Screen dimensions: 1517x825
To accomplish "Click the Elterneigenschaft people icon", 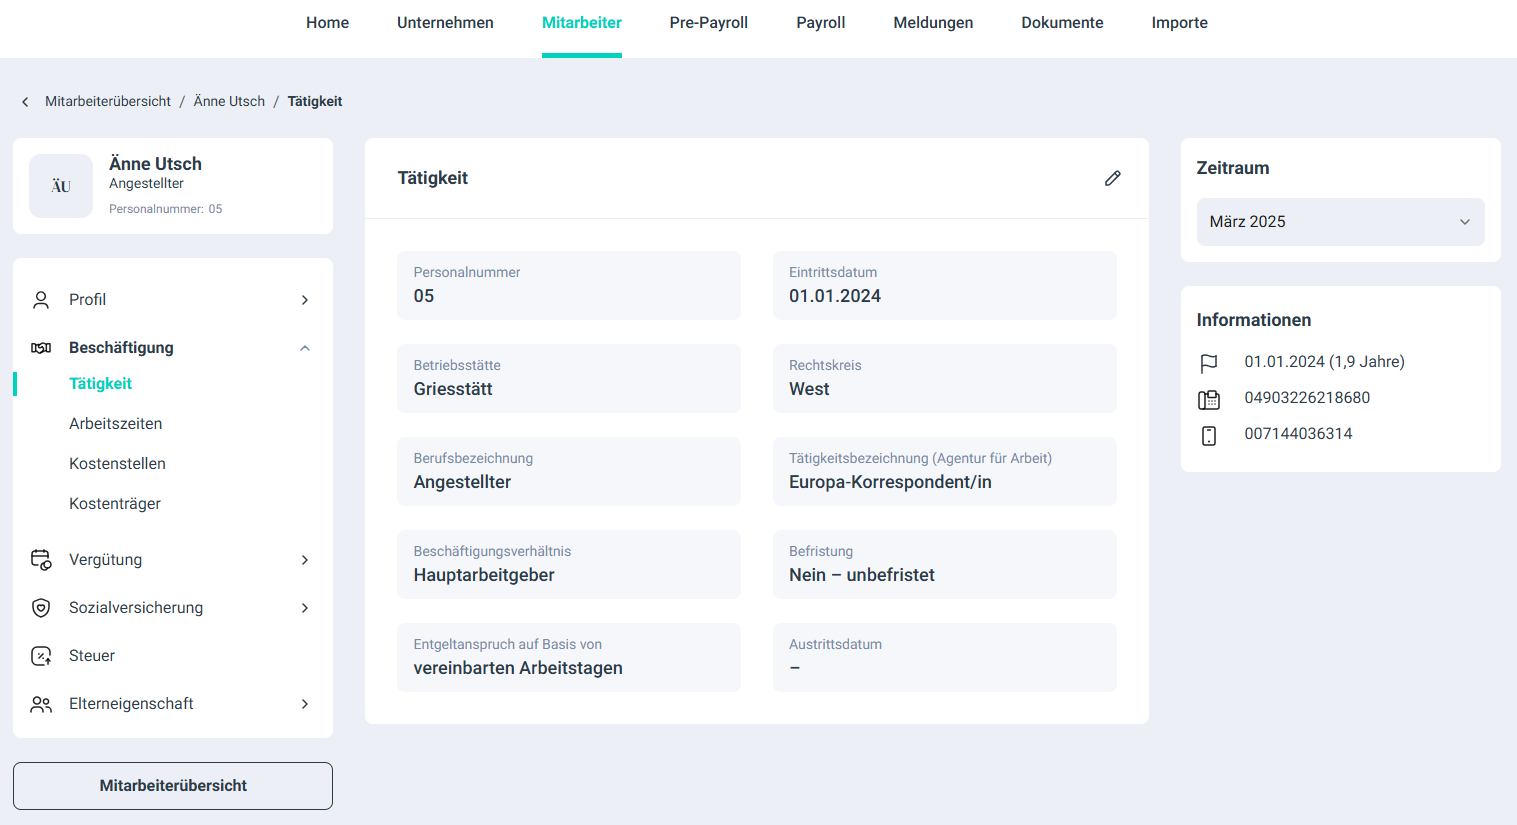I will 41,704.
